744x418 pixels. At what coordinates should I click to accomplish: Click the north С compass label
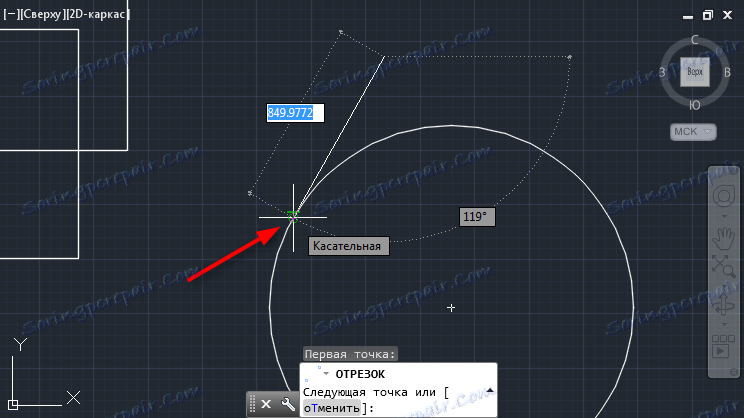click(695, 40)
